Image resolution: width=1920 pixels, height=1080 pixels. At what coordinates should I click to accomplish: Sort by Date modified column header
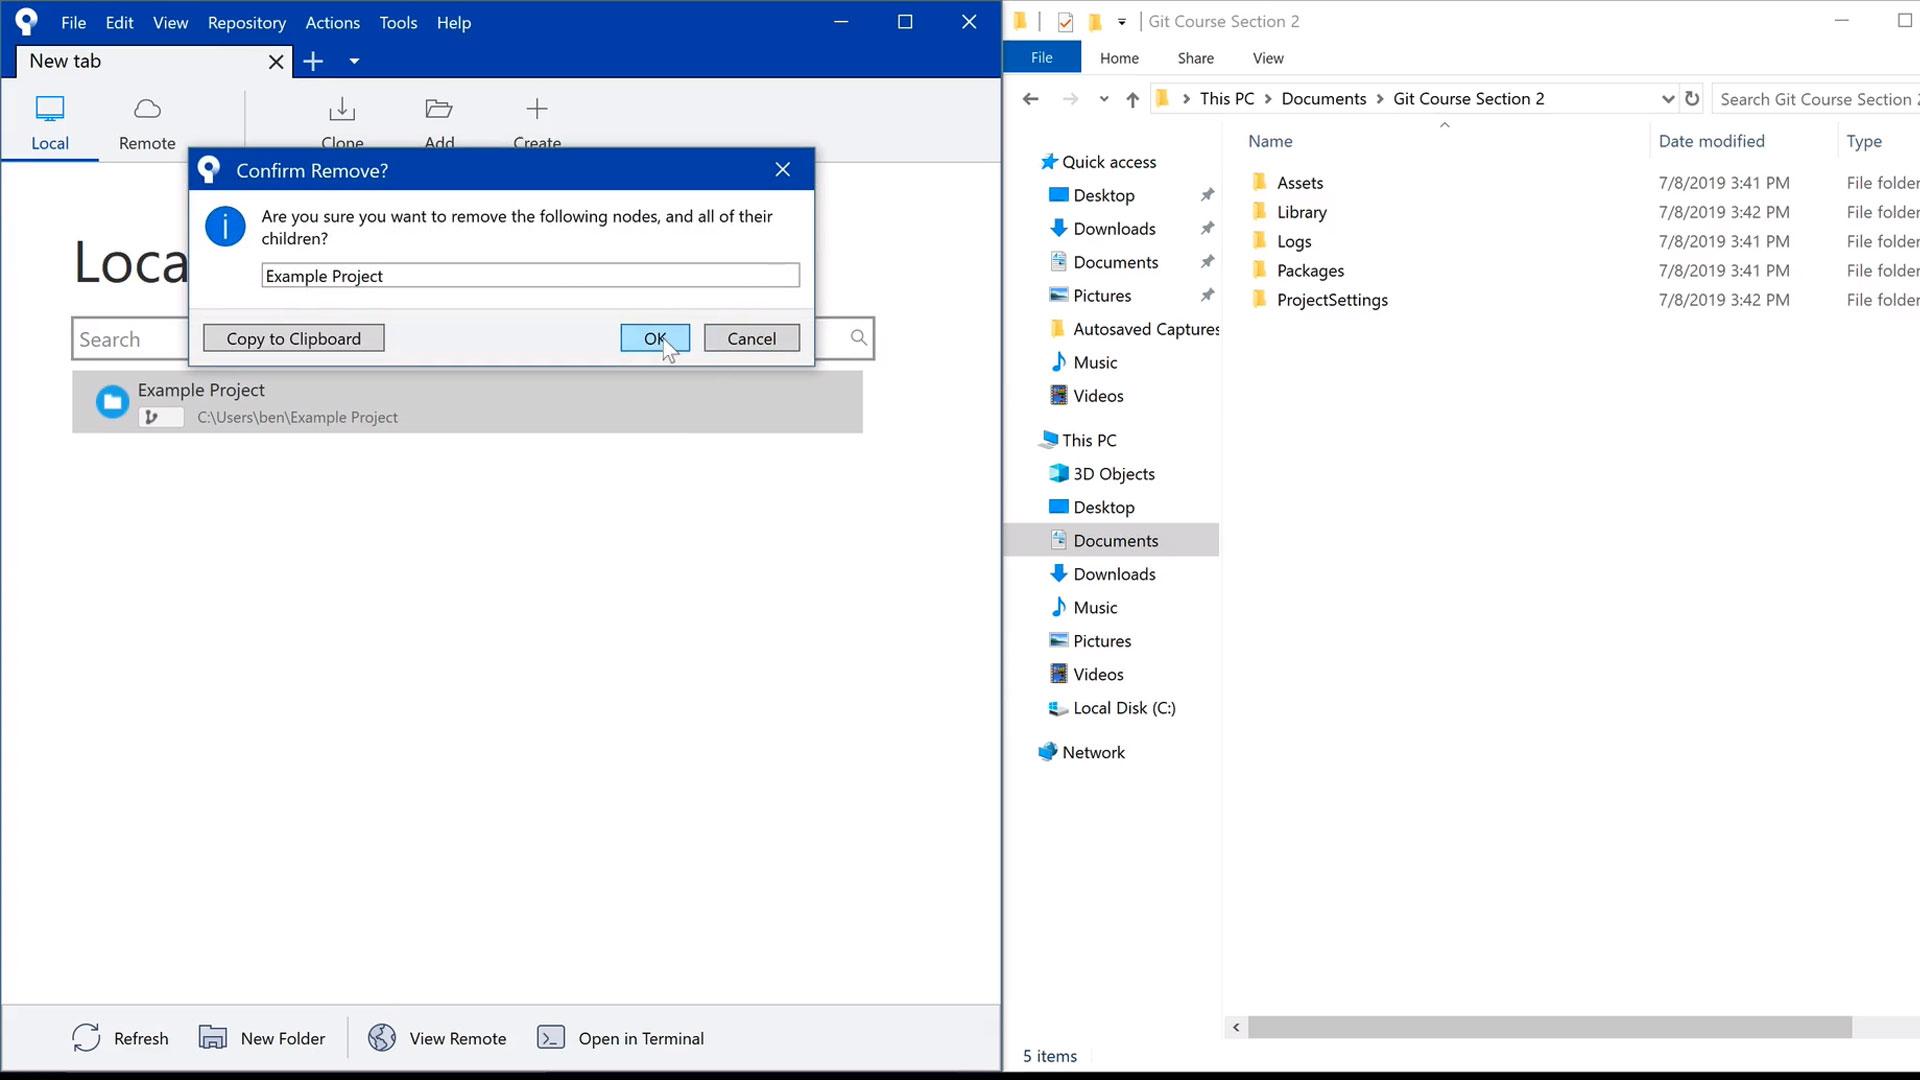(1711, 141)
